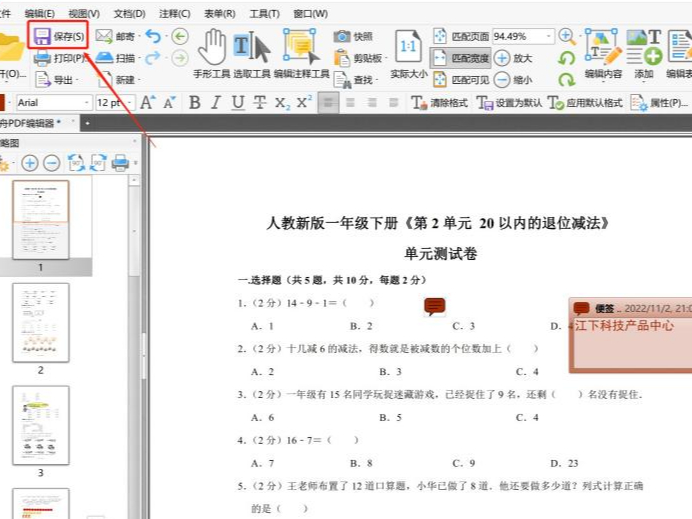Select page 1 thumbnail
Screen dimensions: 692x519
click(x=41, y=220)
